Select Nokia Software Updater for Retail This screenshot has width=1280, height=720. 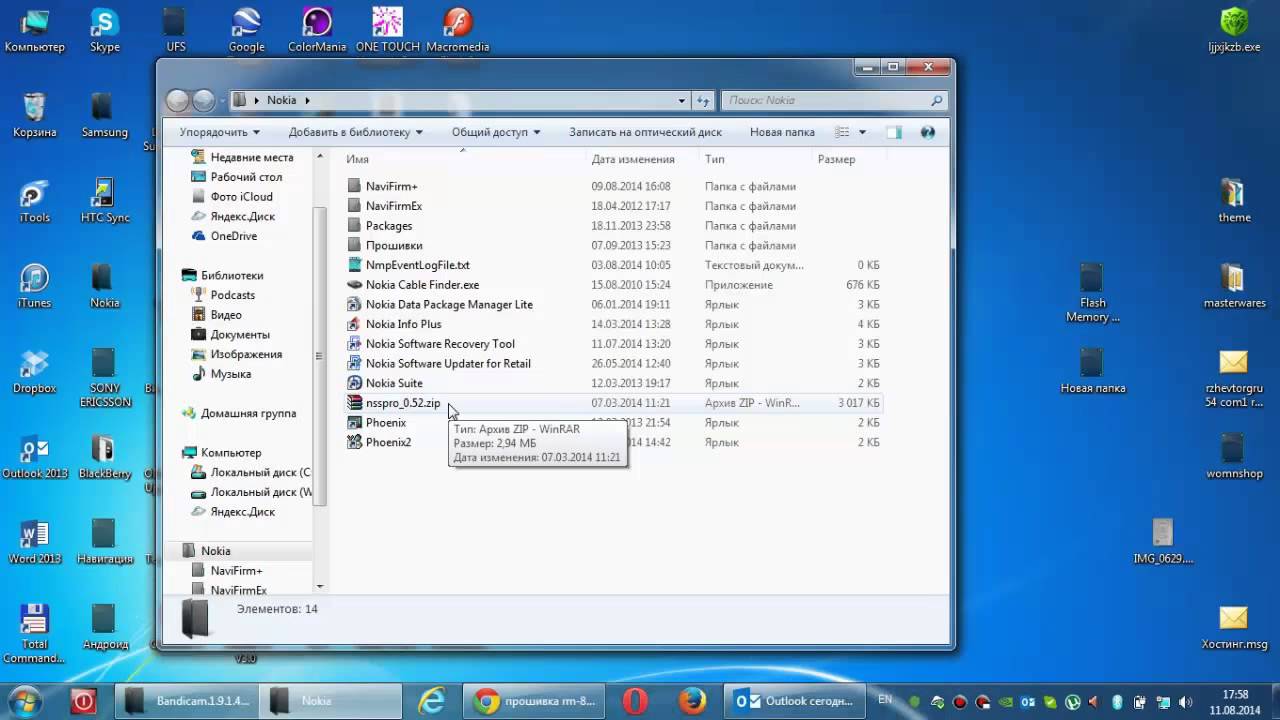(x=447, y=363)
